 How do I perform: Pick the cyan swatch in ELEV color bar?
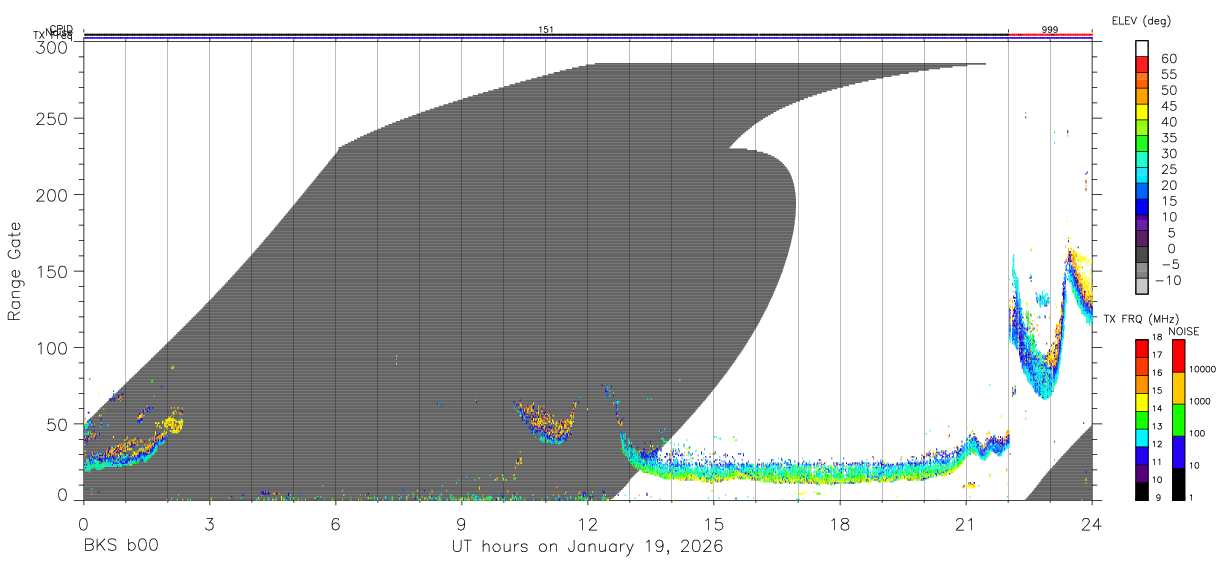click(1142, 175)
